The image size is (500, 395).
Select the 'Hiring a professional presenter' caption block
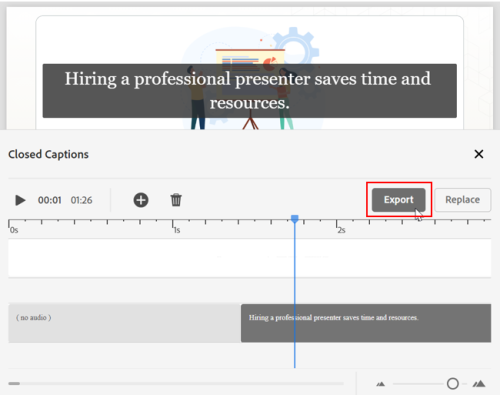coord(366,323)
